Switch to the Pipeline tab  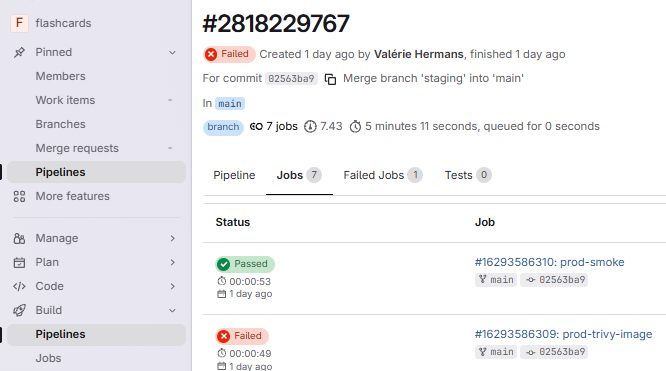pyautogui.click(x=234, y=175)
